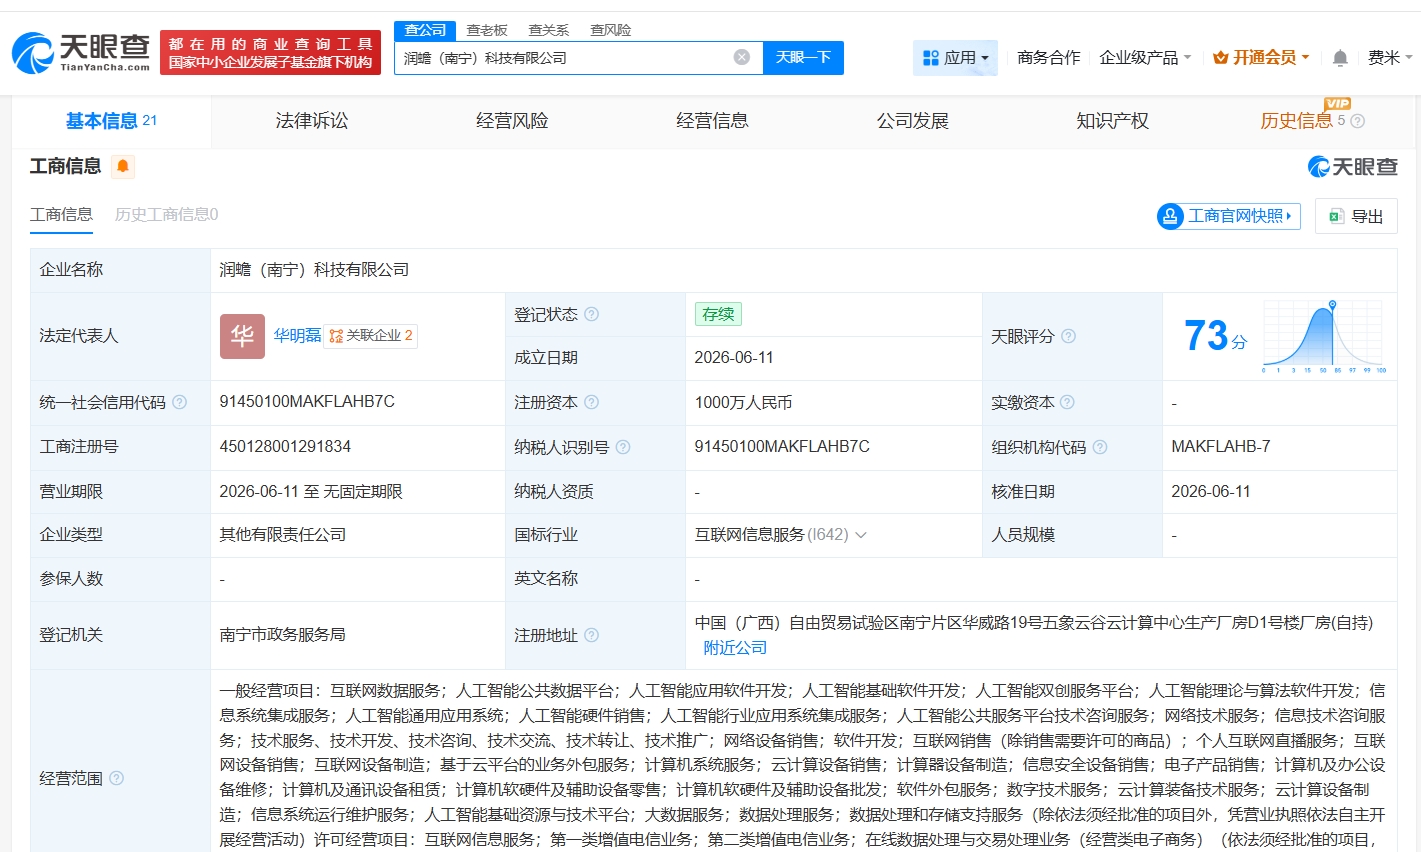Open the 商务合作 link
1421x852 pixels.
(x=1049, y=58)
